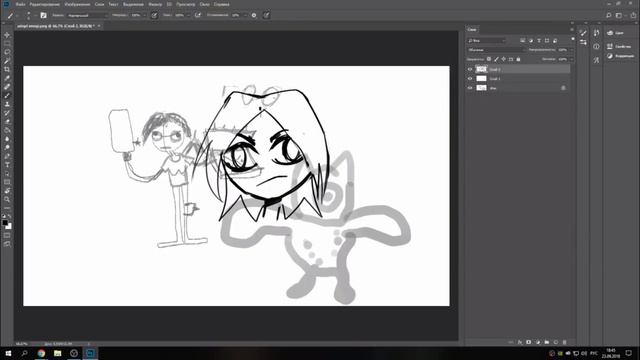
Task: Select the History Brush tool
Action: [x=7, y=113]
